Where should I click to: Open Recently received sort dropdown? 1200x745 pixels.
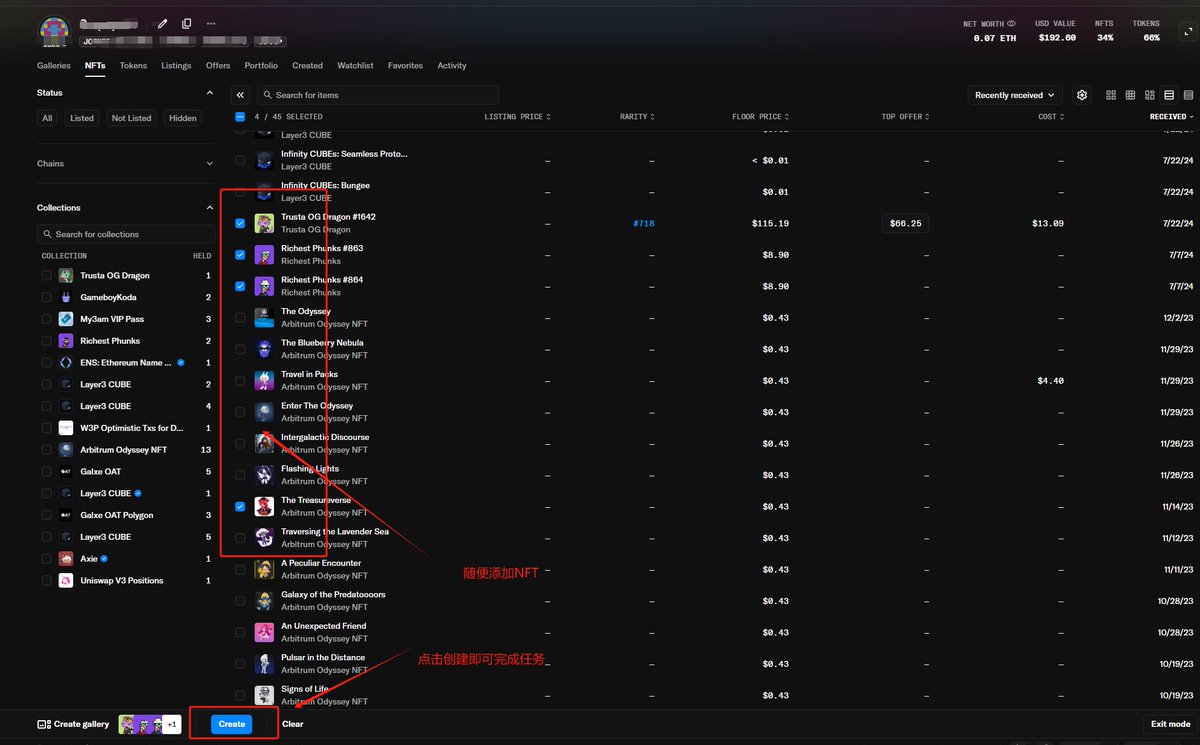click(1014, 95)
